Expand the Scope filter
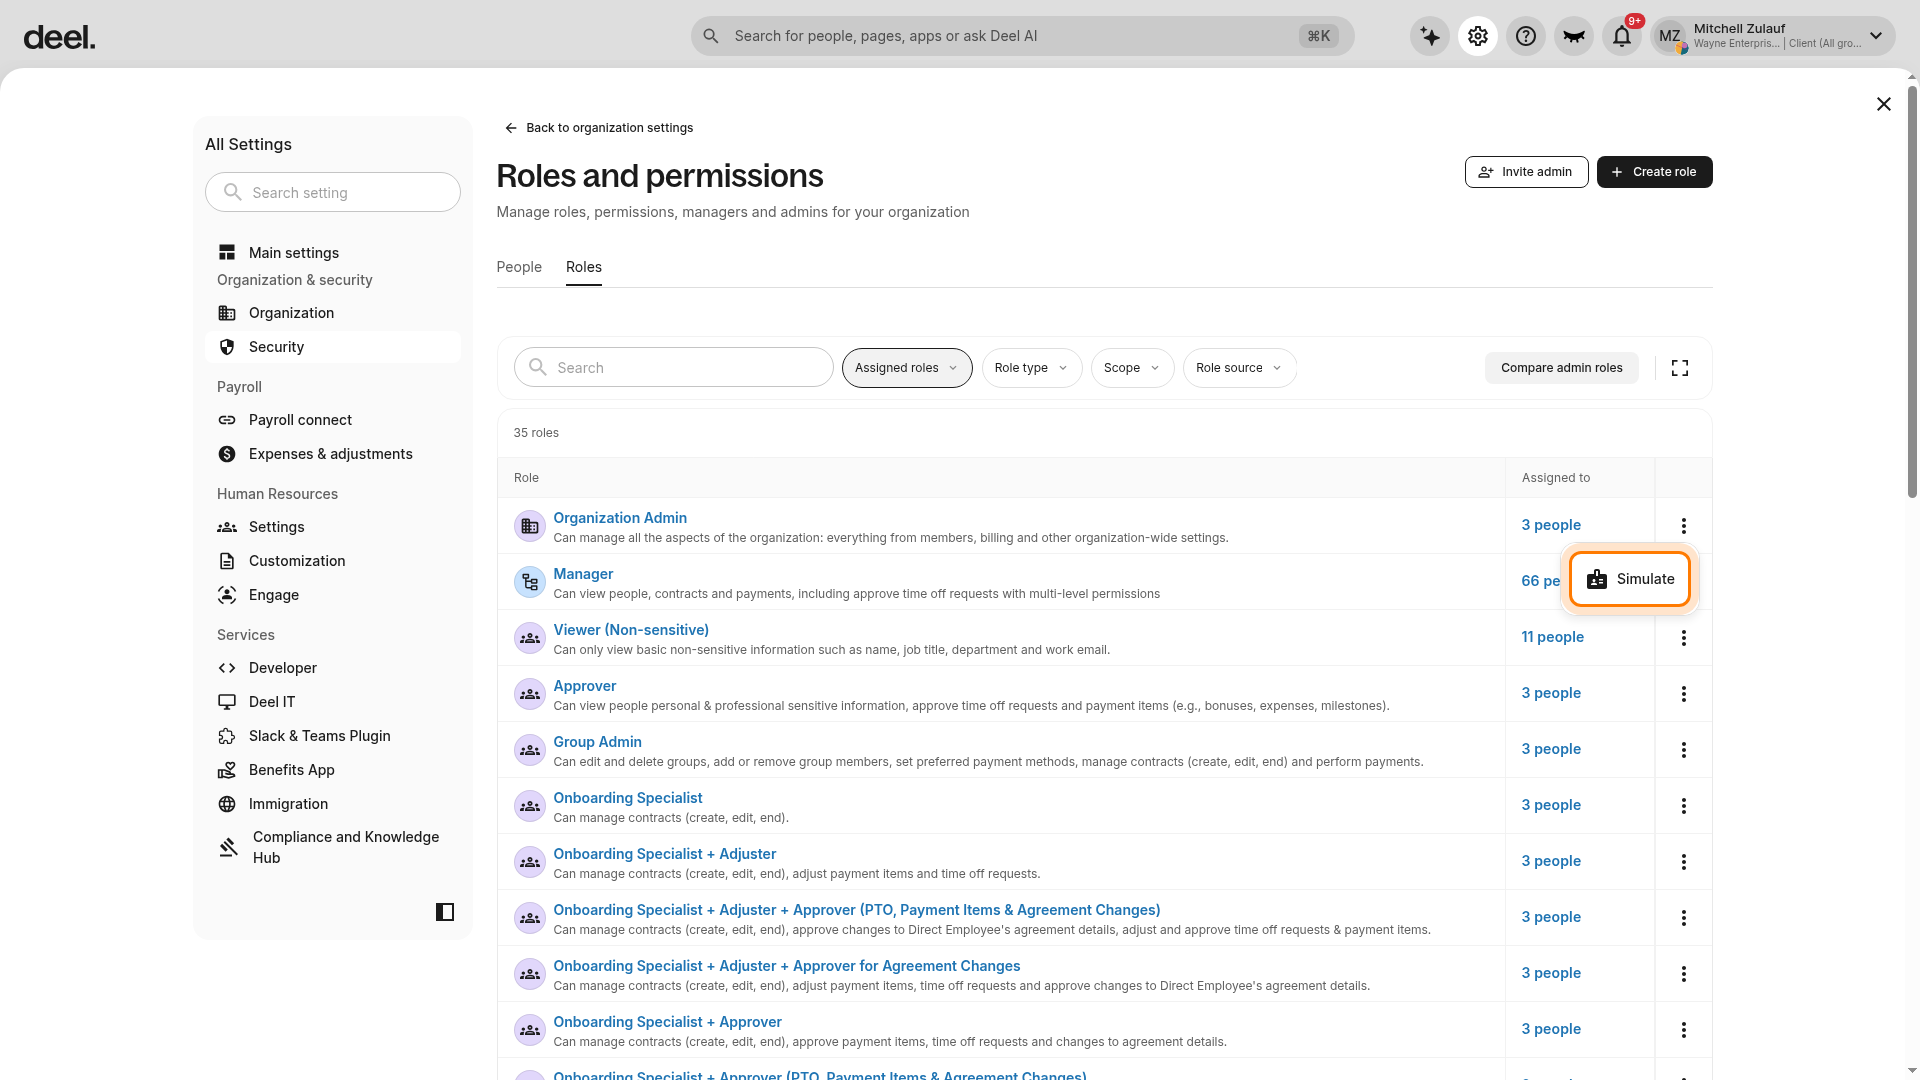The width and height of the screenshot is (1920, 1080). 1132,368
